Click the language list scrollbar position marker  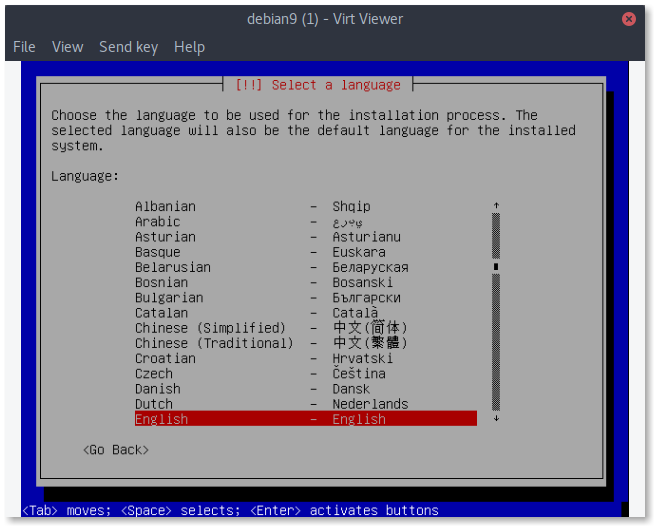(x=496, y=267)
